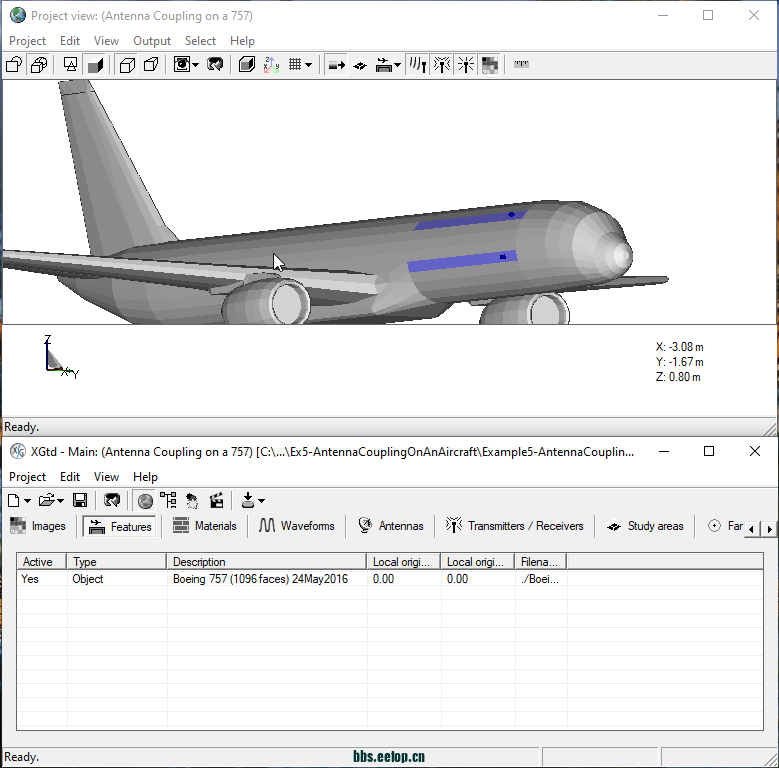Screen dimensions: 779x768
Task: Click the gradient arrow icon in Project view toolbar
Action: point(336,65)
